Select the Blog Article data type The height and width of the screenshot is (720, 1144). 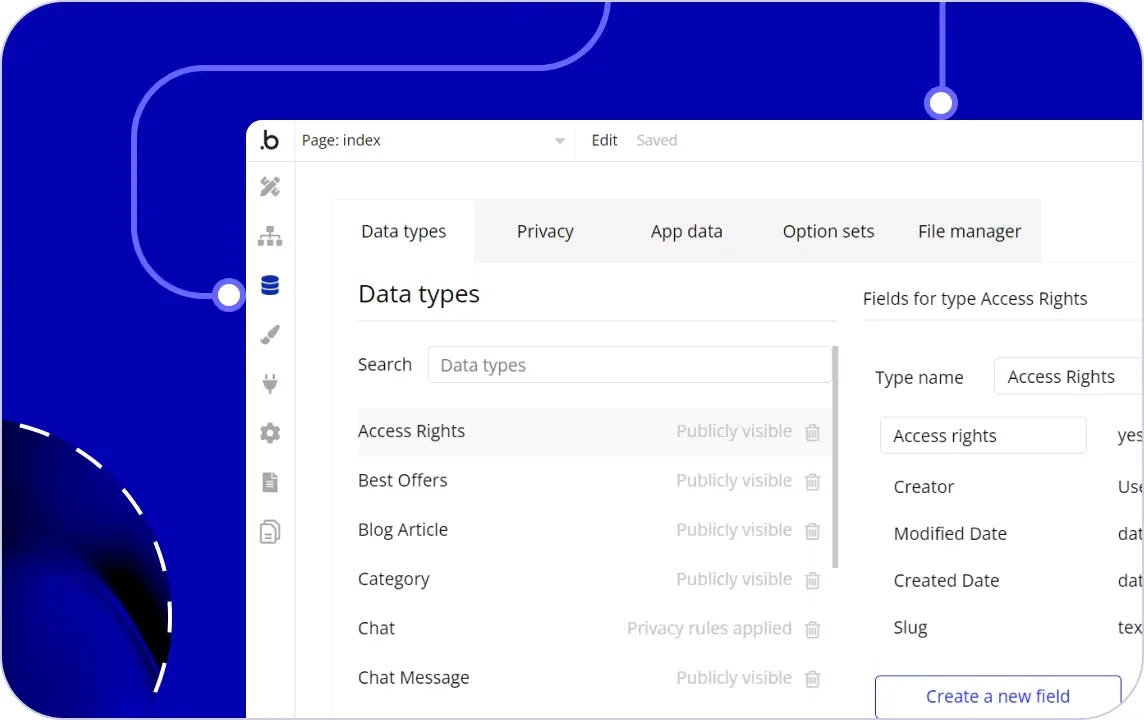pos(594,530)
